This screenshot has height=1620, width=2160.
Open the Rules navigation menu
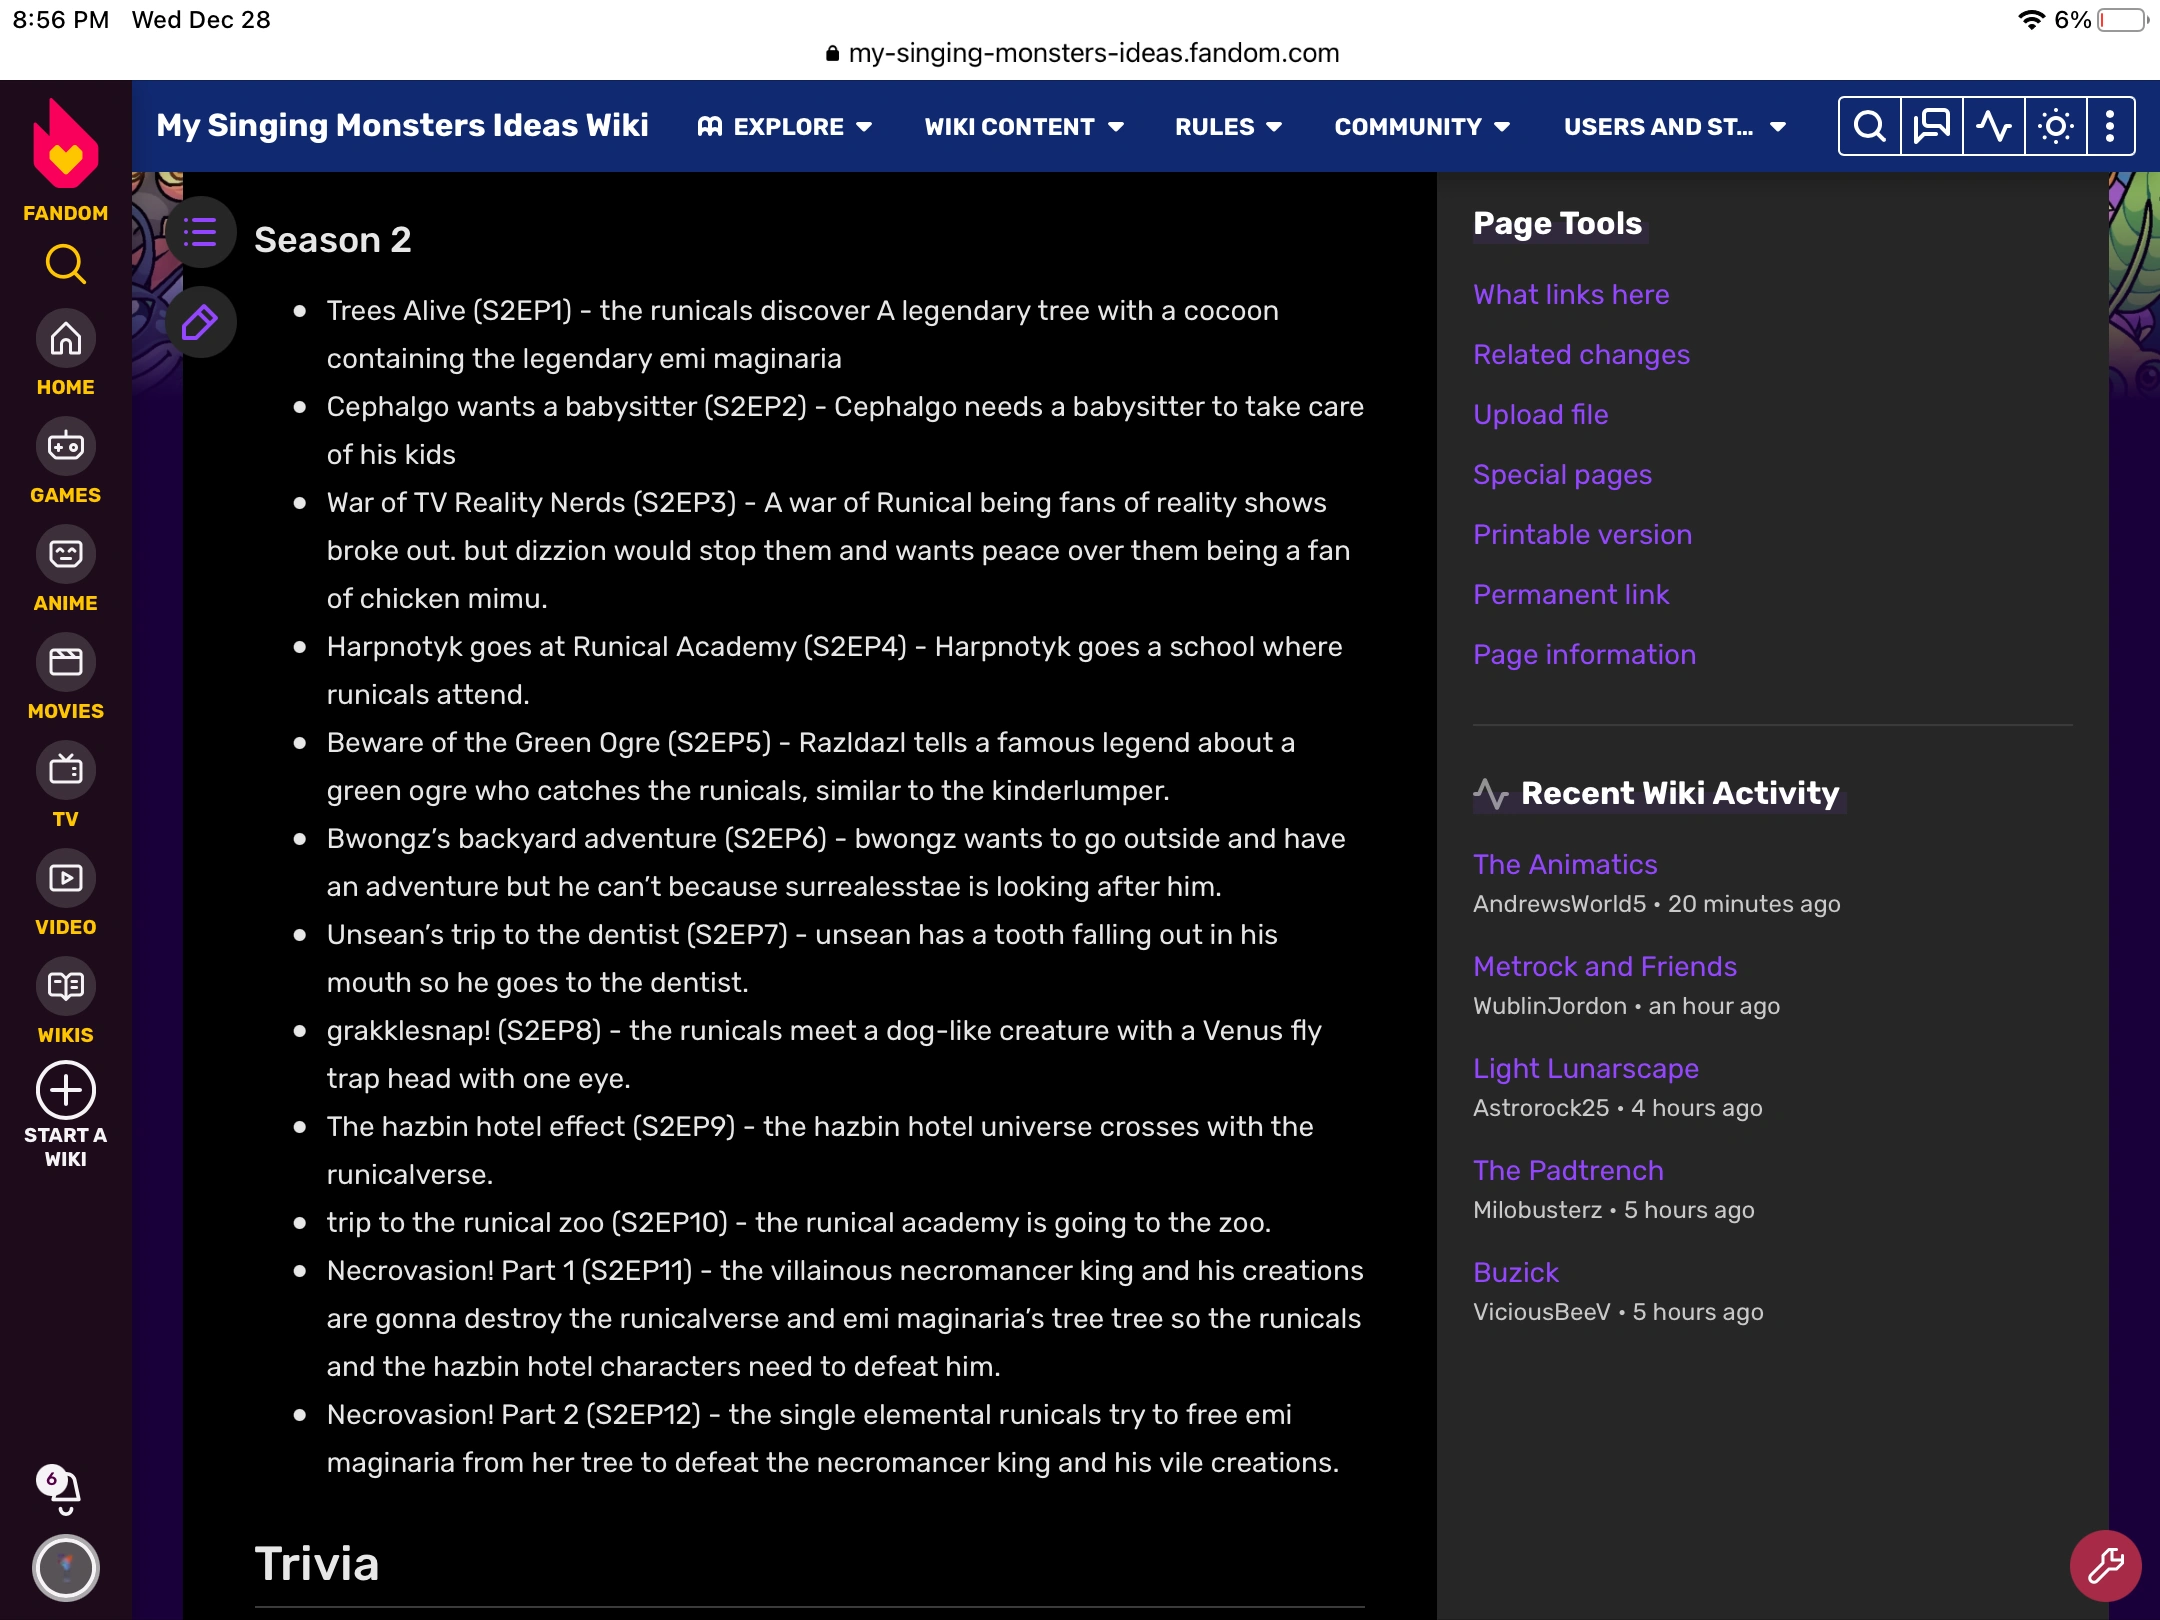(1227, 127)
